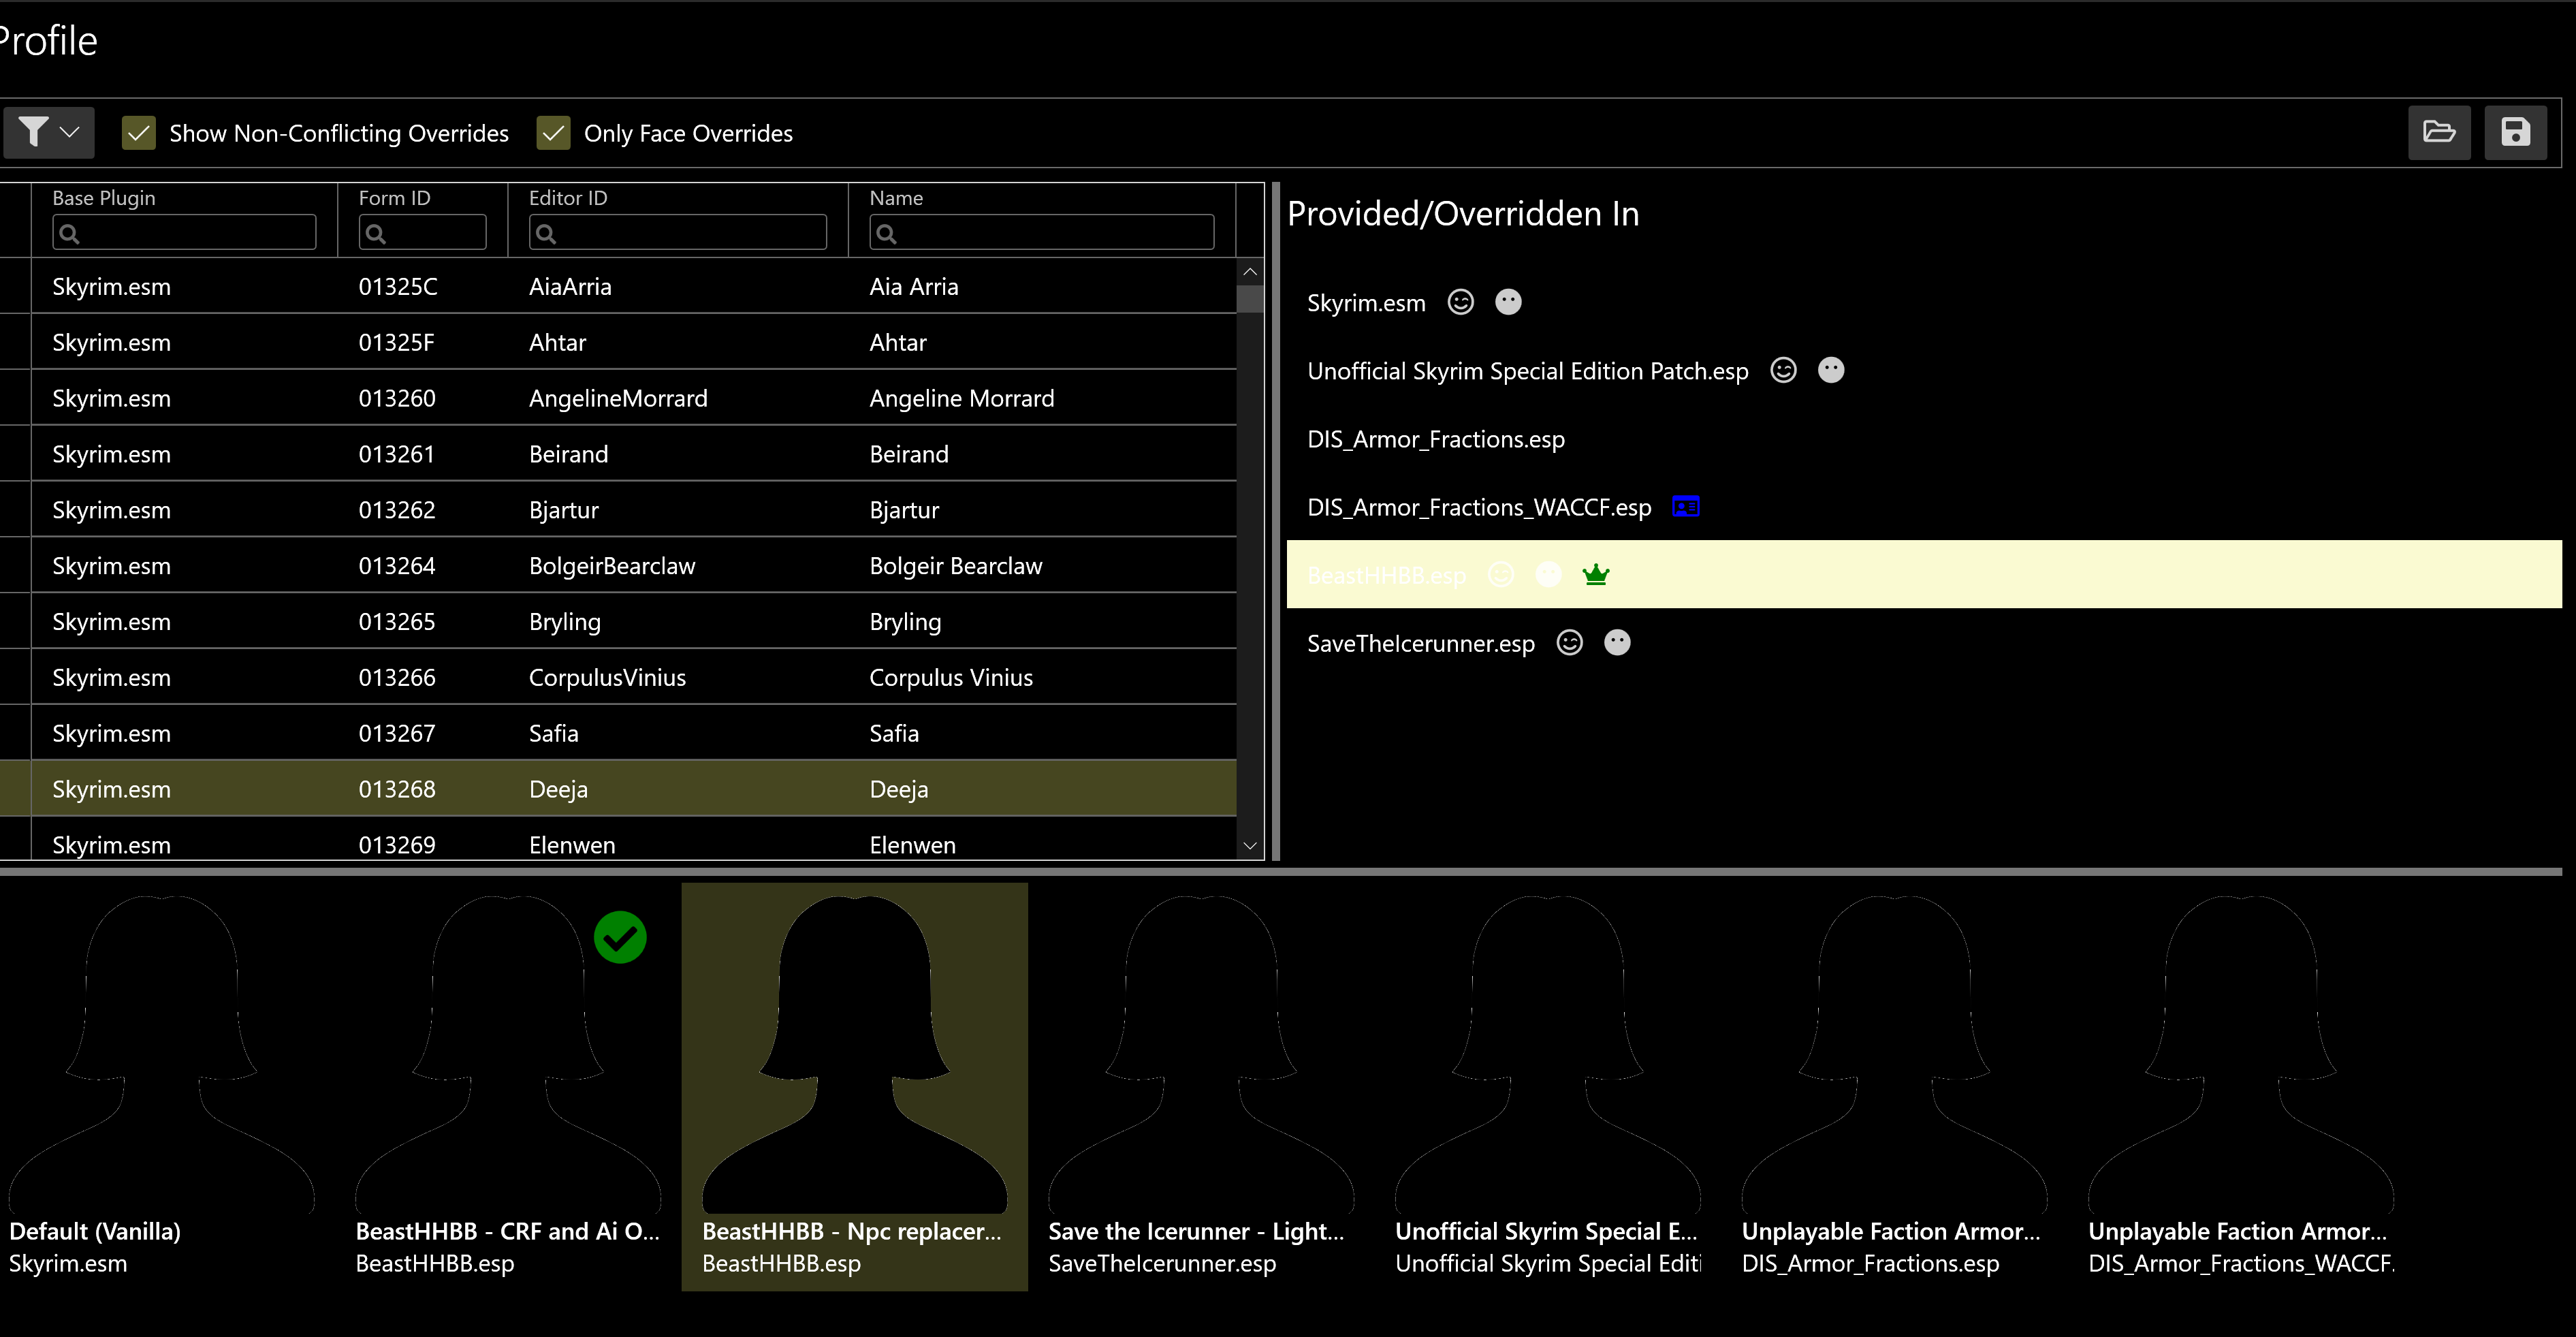2576x1337 pixels.
Task: Click the smiley face icon beside Skyrim.esm
Action: pyautogui.click(x=1460, y=301)
